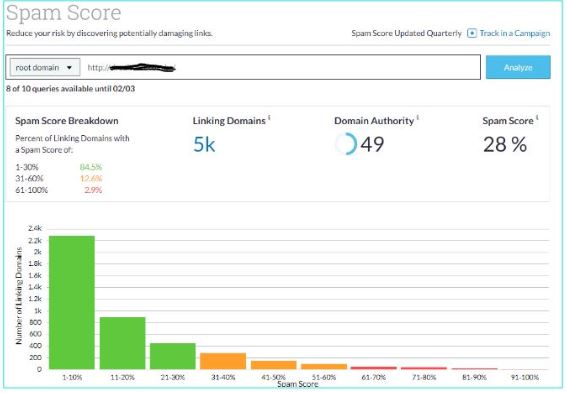The width and height of the screenshot is (567, 393).
Task: Click the 91-100% axis label
Action: point(525,377)
